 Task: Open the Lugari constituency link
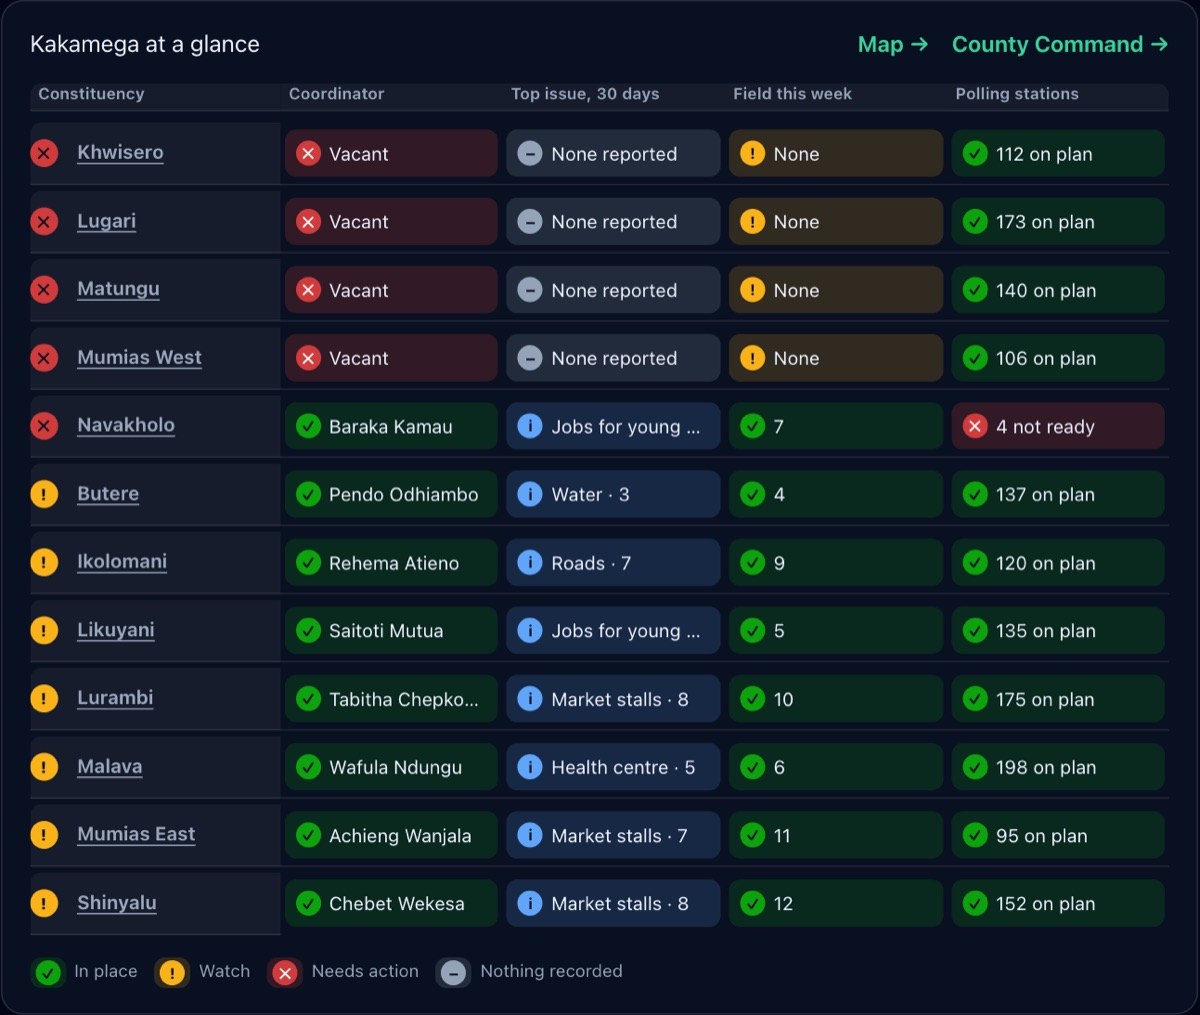click(x=106, y=221)
